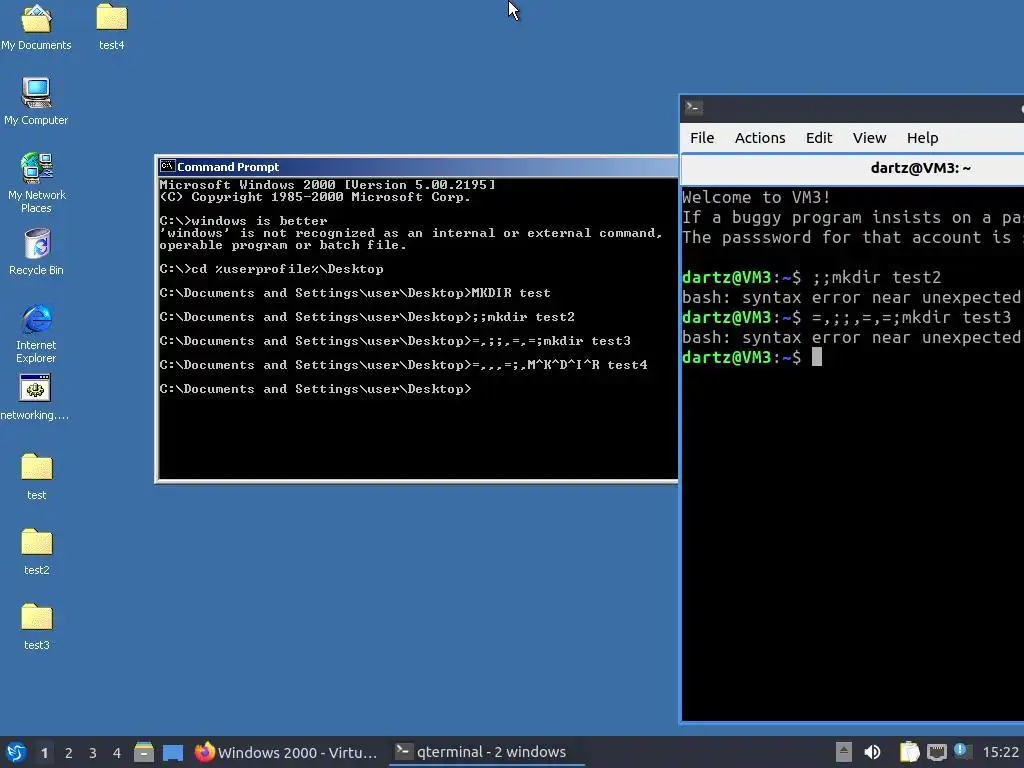The height and width of the screenshot is (768, 1024).
Task: Click the Command Prompt window system icon
Action: [167, 167]
